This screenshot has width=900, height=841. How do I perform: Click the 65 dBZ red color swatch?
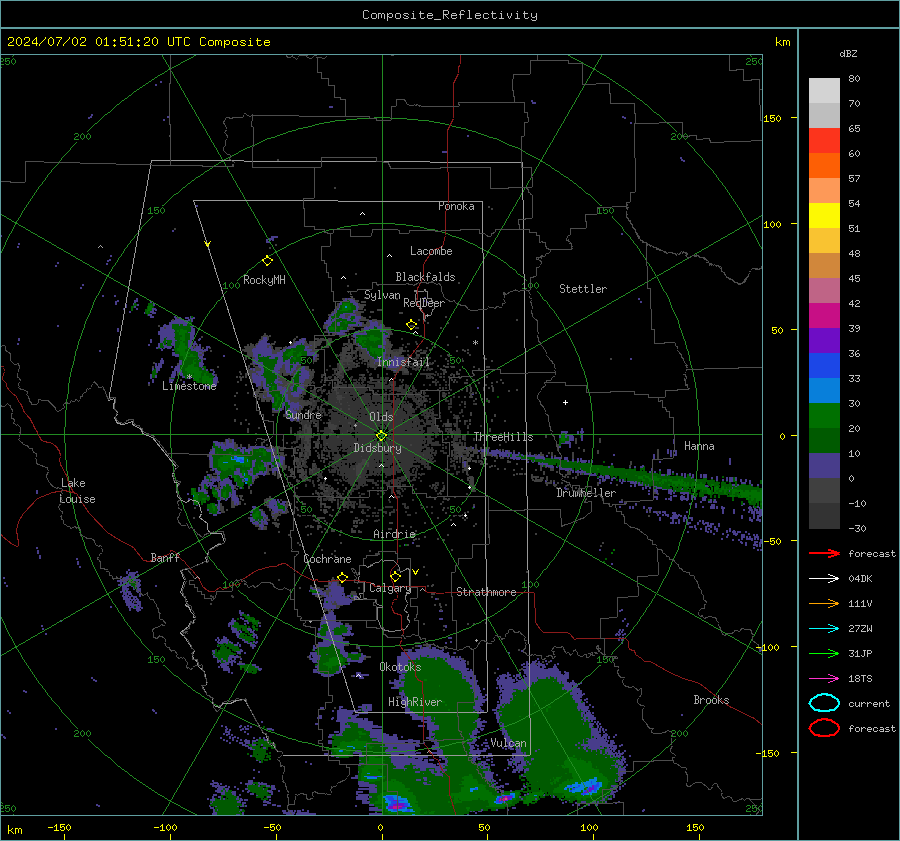(824, 141)
